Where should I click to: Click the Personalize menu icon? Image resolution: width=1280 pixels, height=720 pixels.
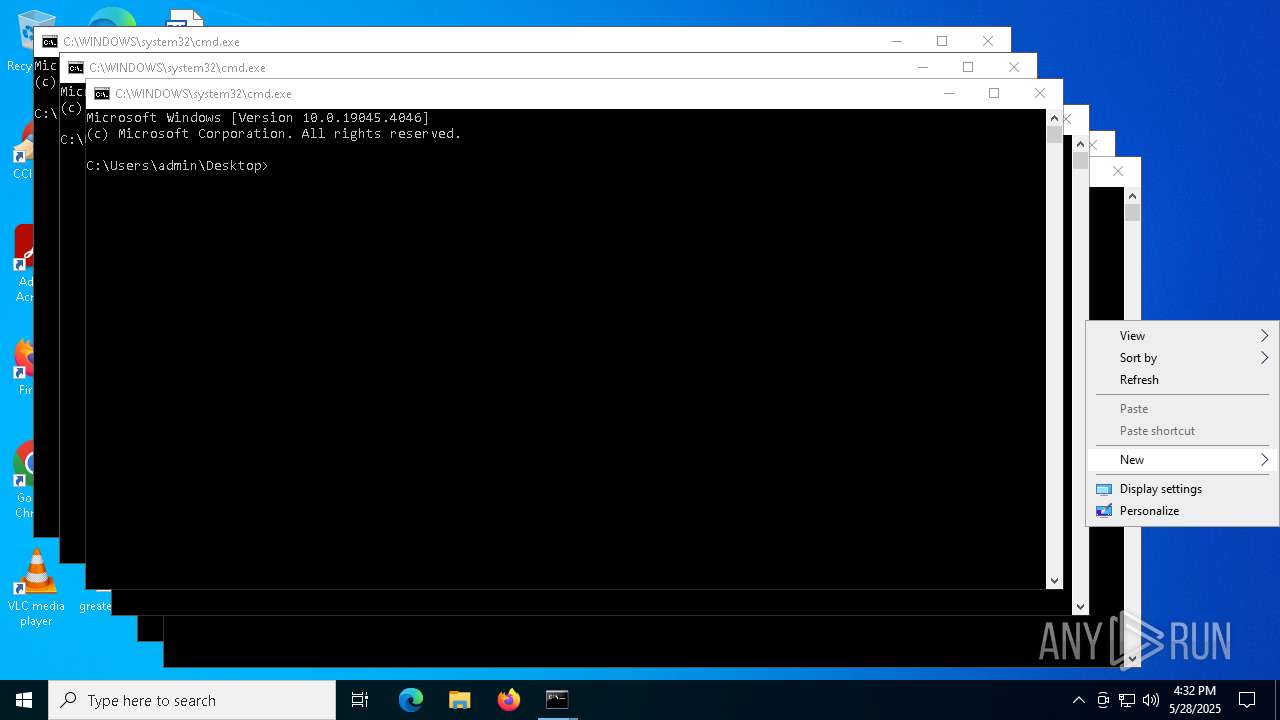[1104, 511]
